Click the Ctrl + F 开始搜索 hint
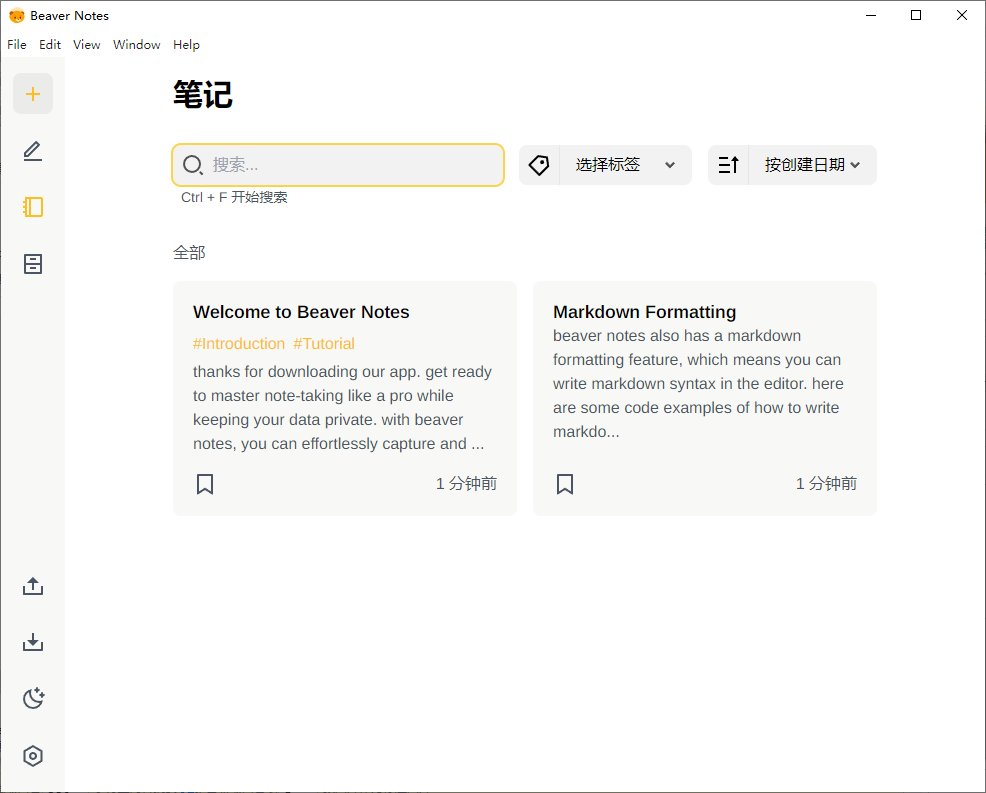This screenshot has height=793, width=986. point(234,197)
